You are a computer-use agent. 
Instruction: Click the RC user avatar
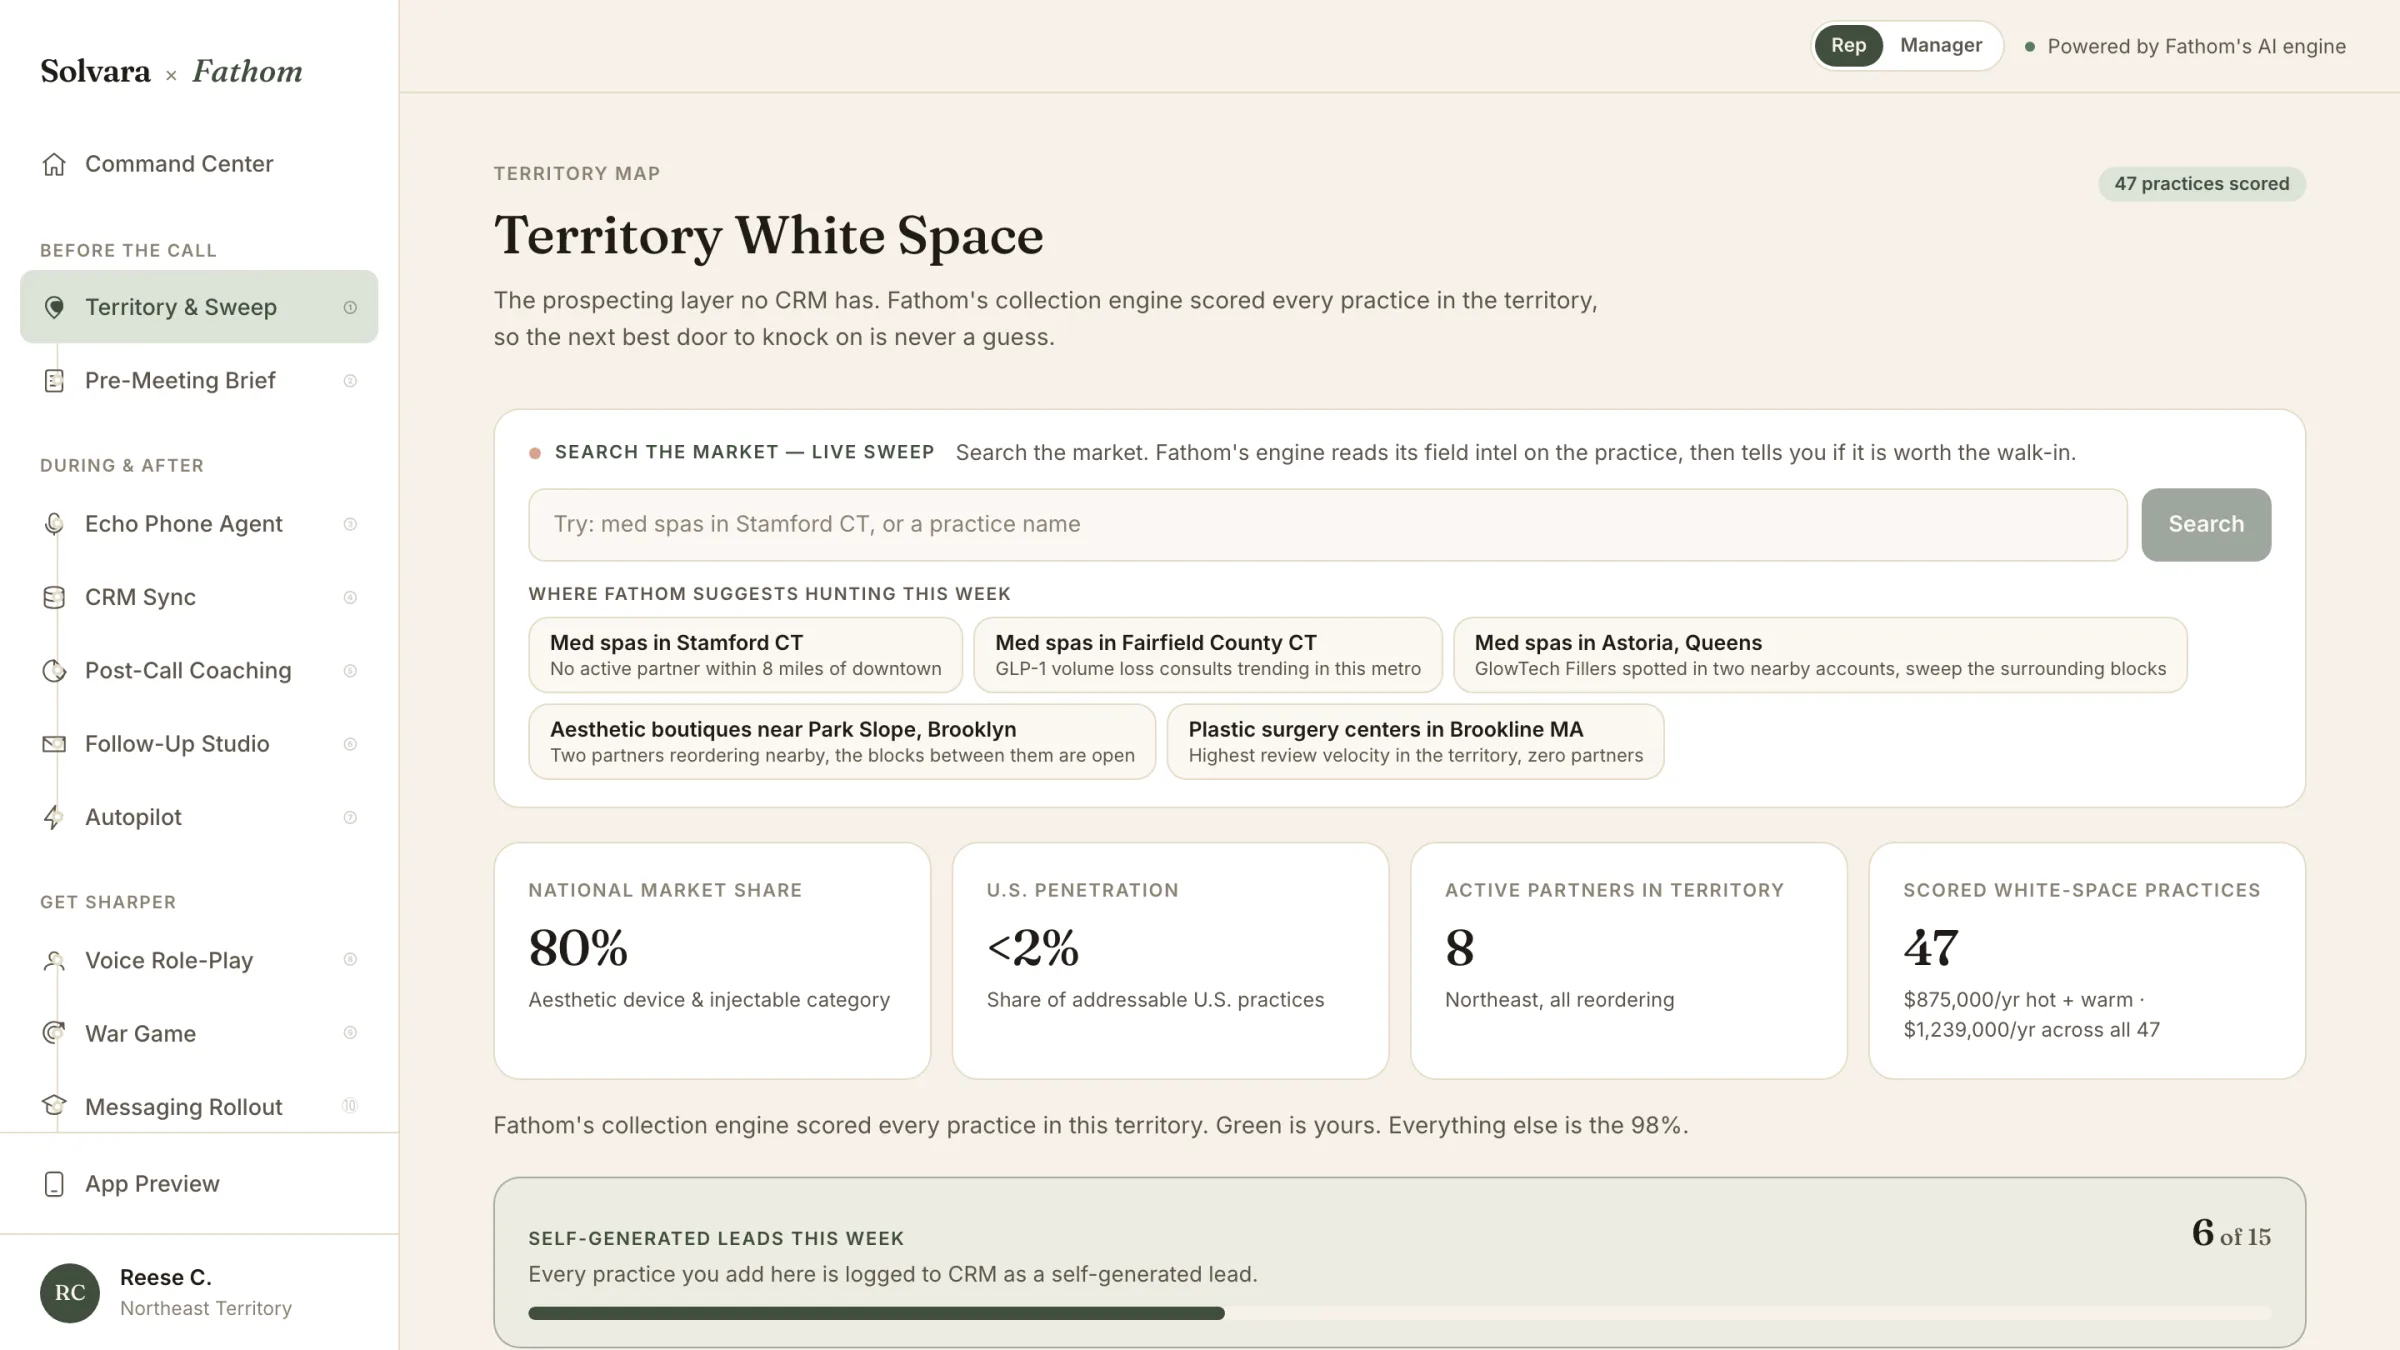pyautogui.click(x=70, y=1292)
